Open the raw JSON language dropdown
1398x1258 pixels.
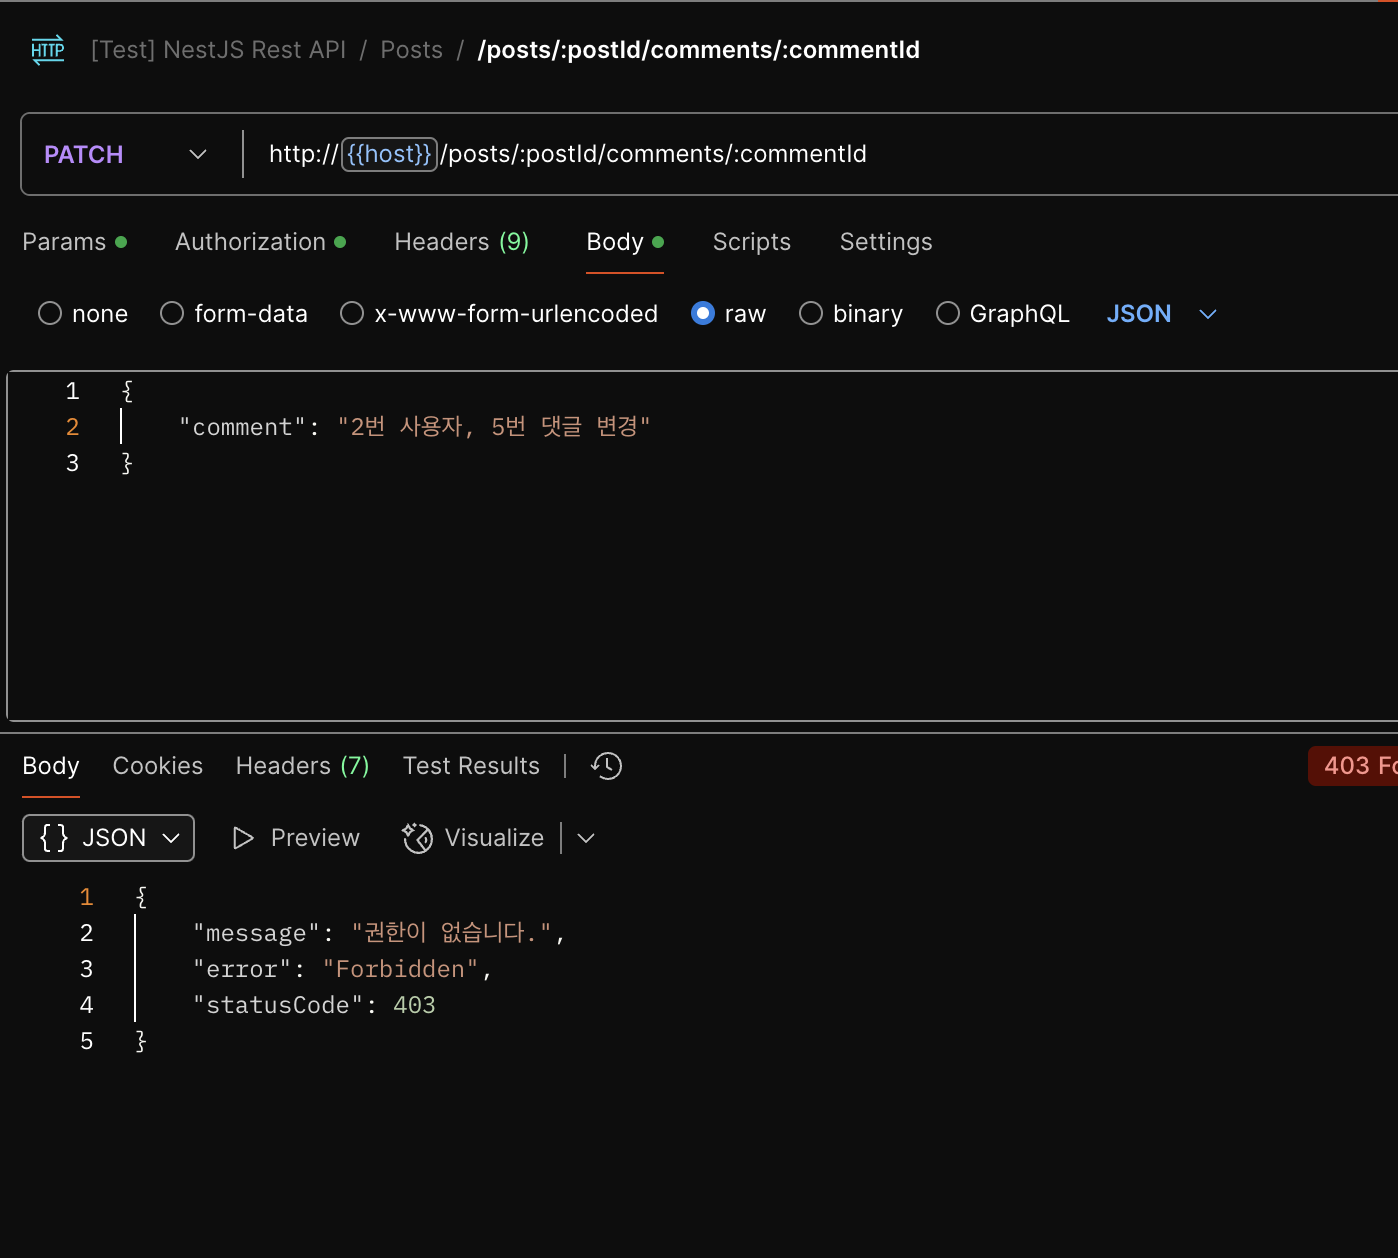pyautogui.click(x=1162, y=314)
